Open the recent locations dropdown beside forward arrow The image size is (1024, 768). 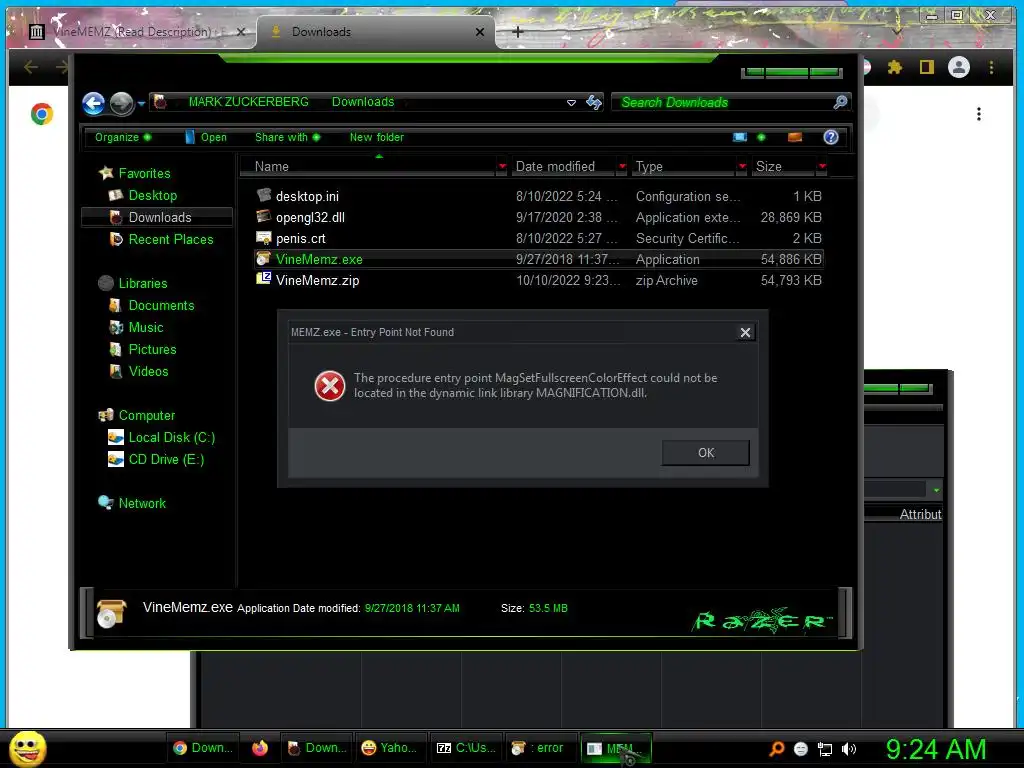(141, 103)
